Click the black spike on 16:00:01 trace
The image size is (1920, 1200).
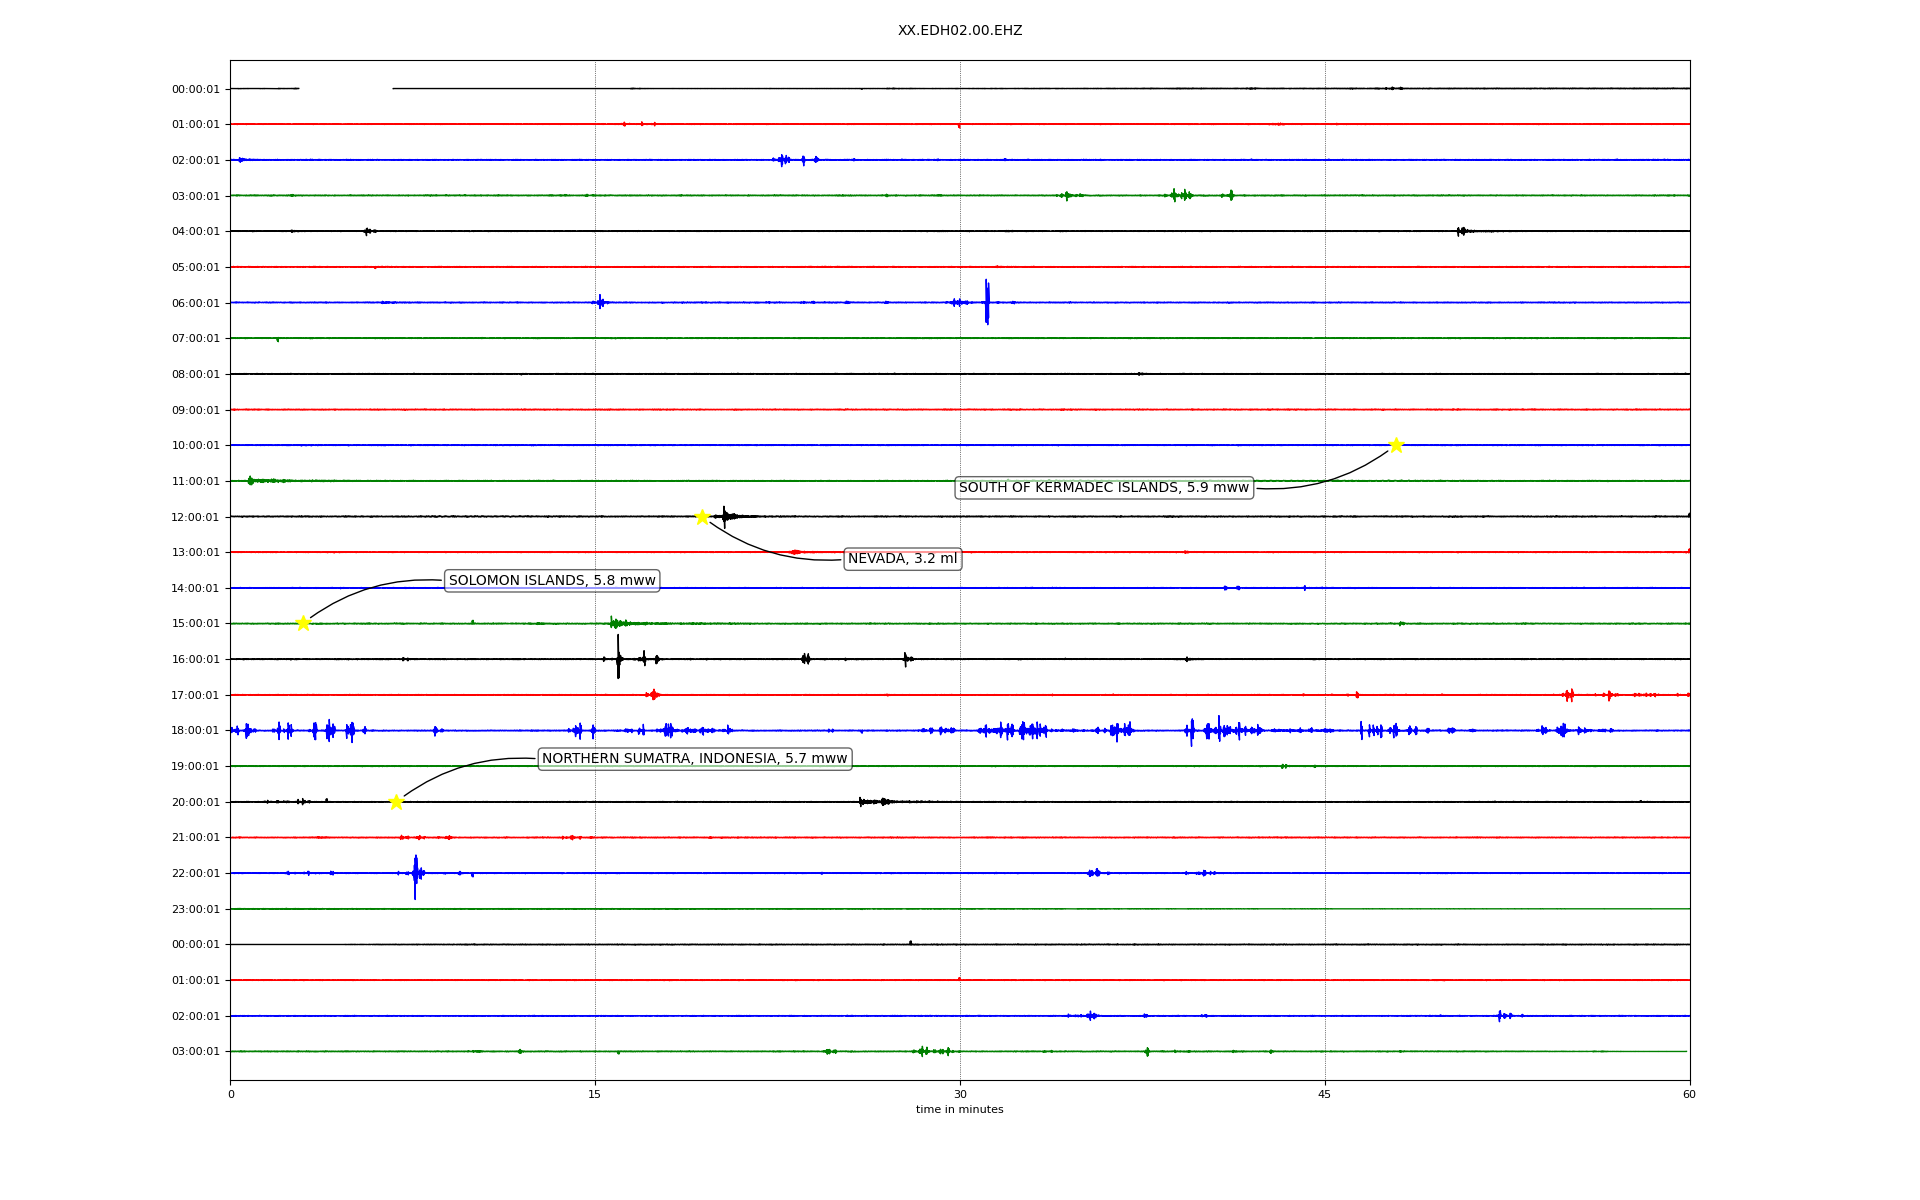[618, 657]
